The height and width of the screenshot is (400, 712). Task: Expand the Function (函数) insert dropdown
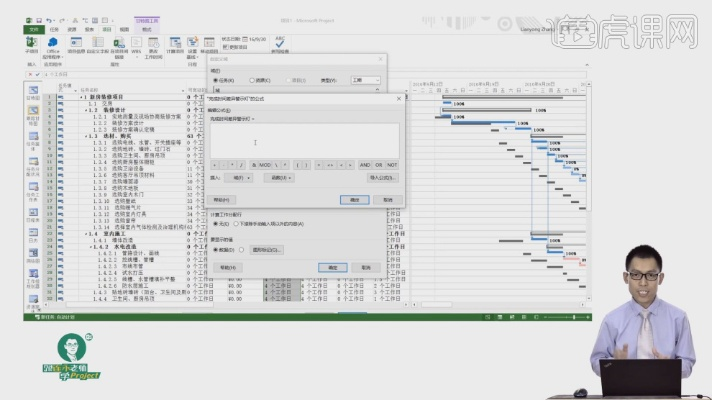[280, 177]
